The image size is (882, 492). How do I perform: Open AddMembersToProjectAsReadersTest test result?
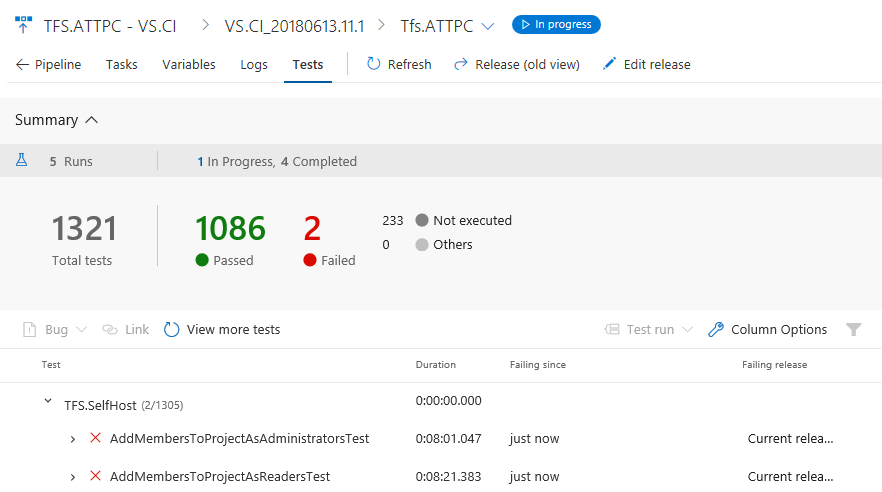[220, 477]
